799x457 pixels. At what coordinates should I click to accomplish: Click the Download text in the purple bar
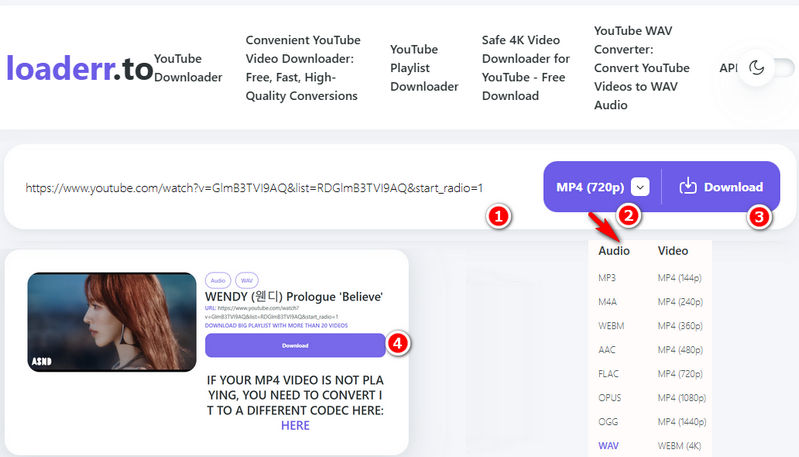coord(733,187)
